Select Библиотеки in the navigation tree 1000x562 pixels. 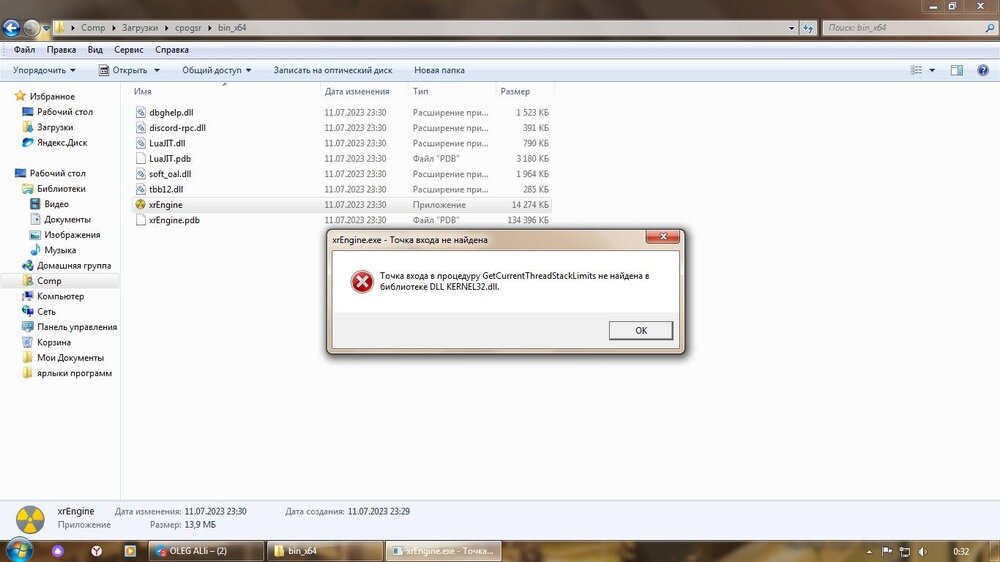point(61,188)
